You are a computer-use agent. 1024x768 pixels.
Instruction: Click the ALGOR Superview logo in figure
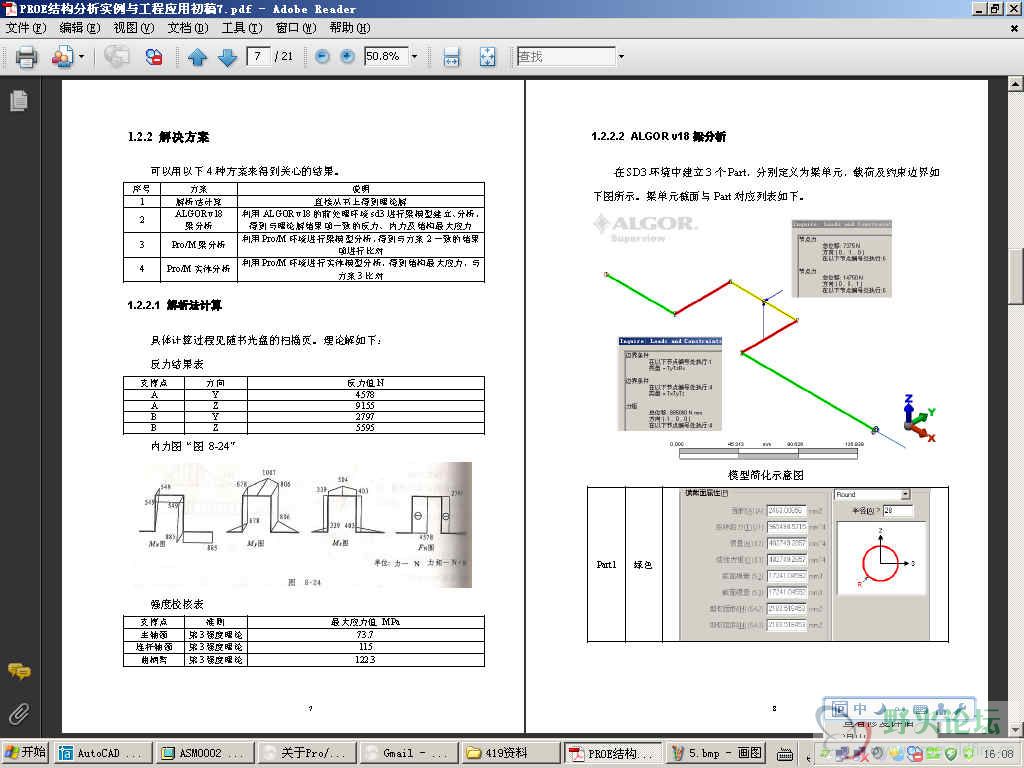(645, 227)
